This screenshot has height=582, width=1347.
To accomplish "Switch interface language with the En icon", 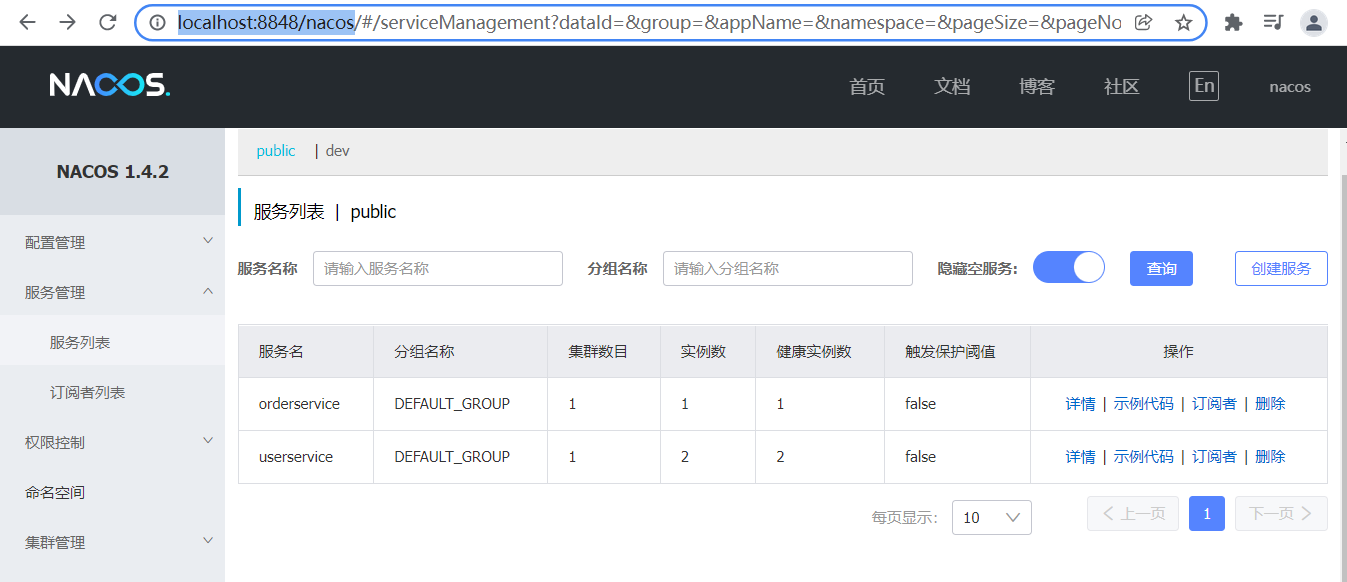I will click(1204, 86).
